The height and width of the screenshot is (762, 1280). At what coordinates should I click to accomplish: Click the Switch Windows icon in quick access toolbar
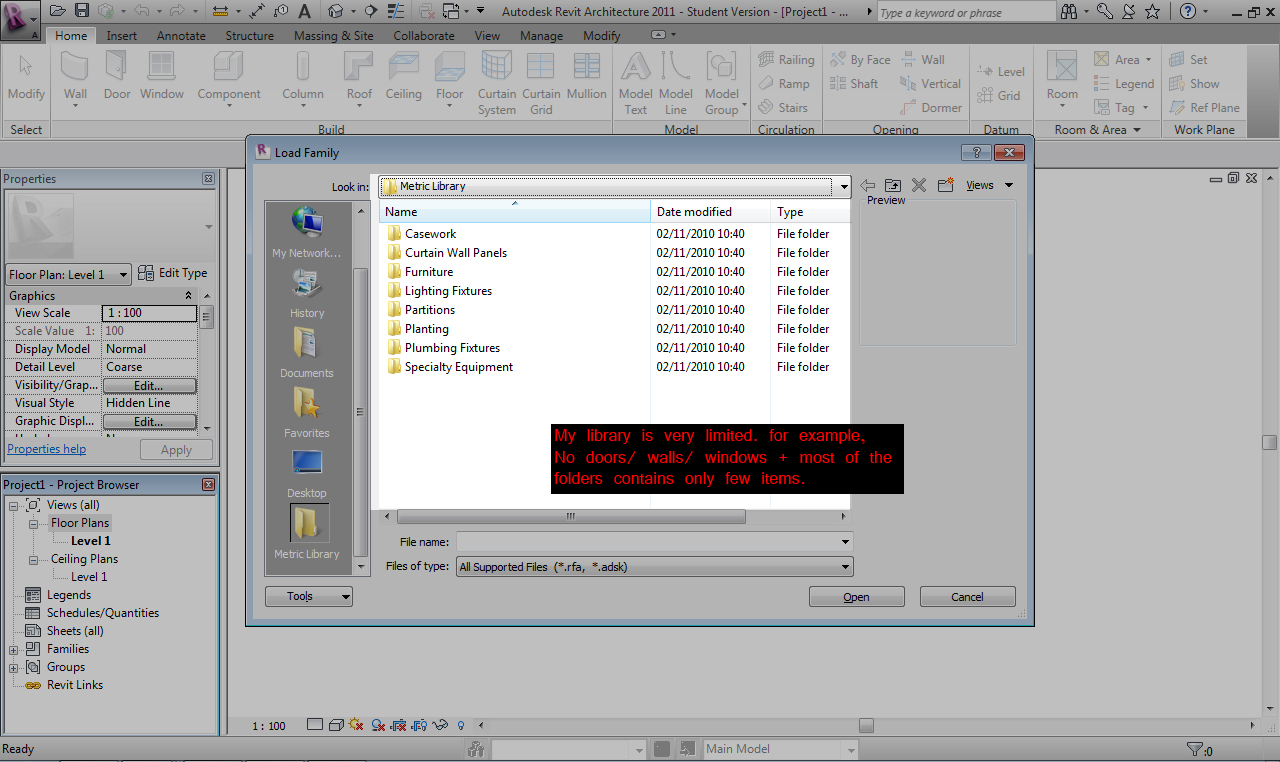[452, 11]
